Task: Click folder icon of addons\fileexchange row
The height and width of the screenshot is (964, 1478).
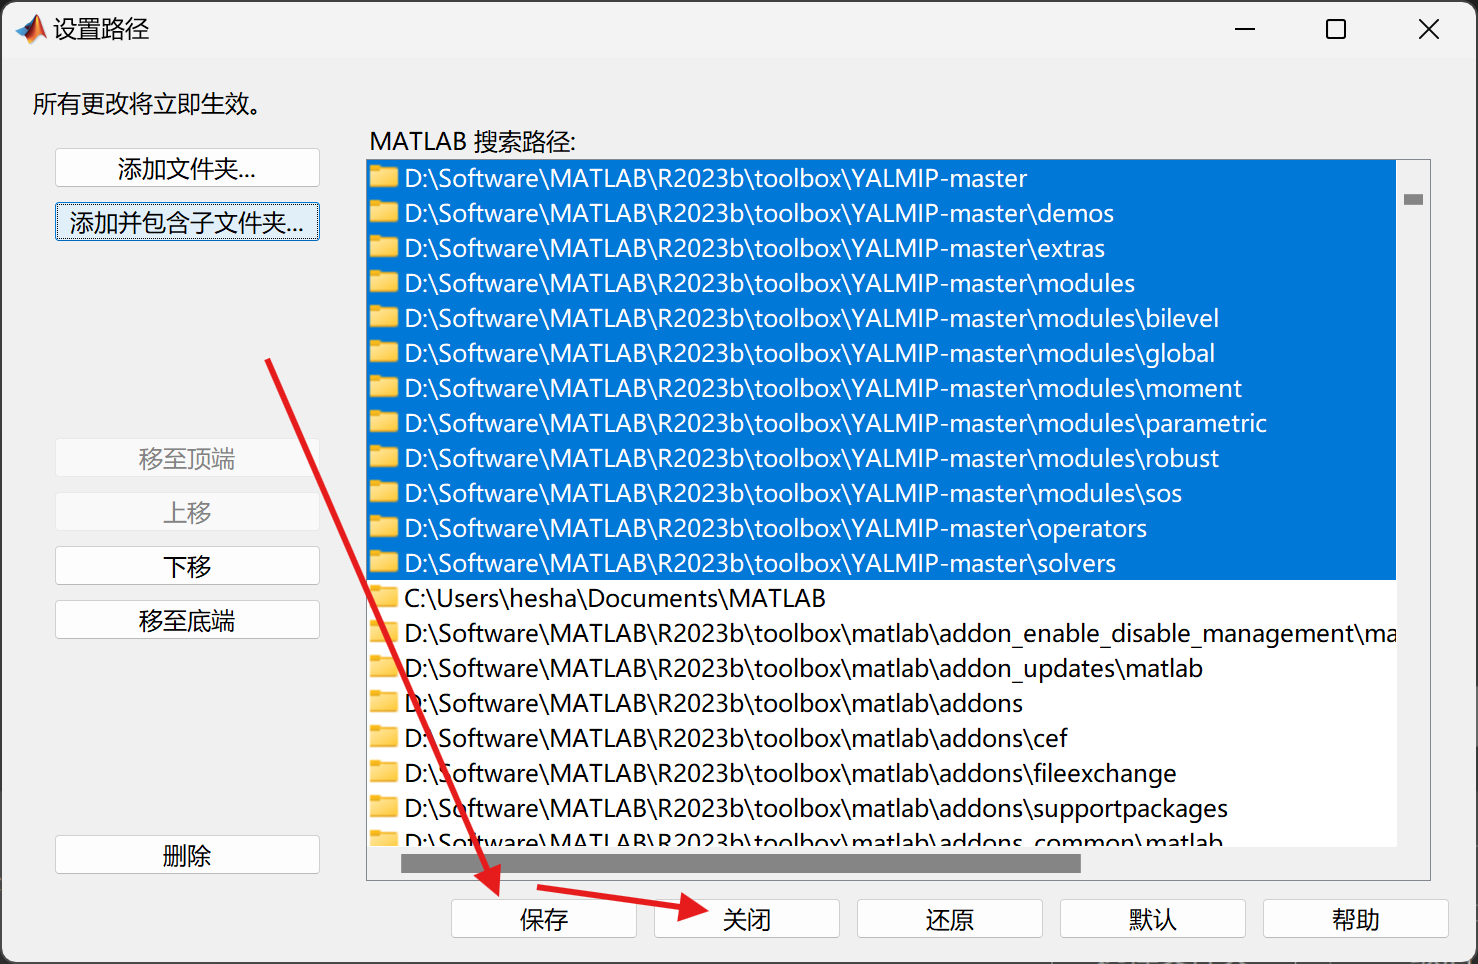Action: point(384,772)
